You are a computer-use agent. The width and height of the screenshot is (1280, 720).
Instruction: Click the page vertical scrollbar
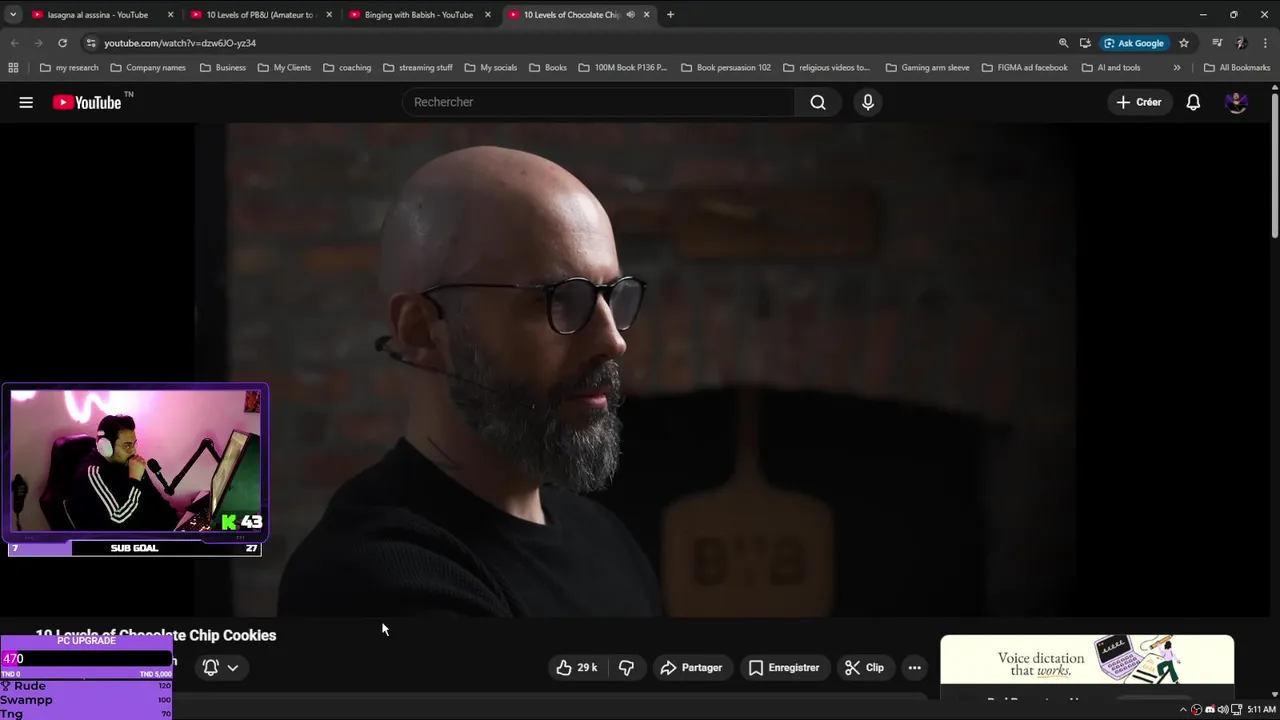click(x=1275, y=165)
